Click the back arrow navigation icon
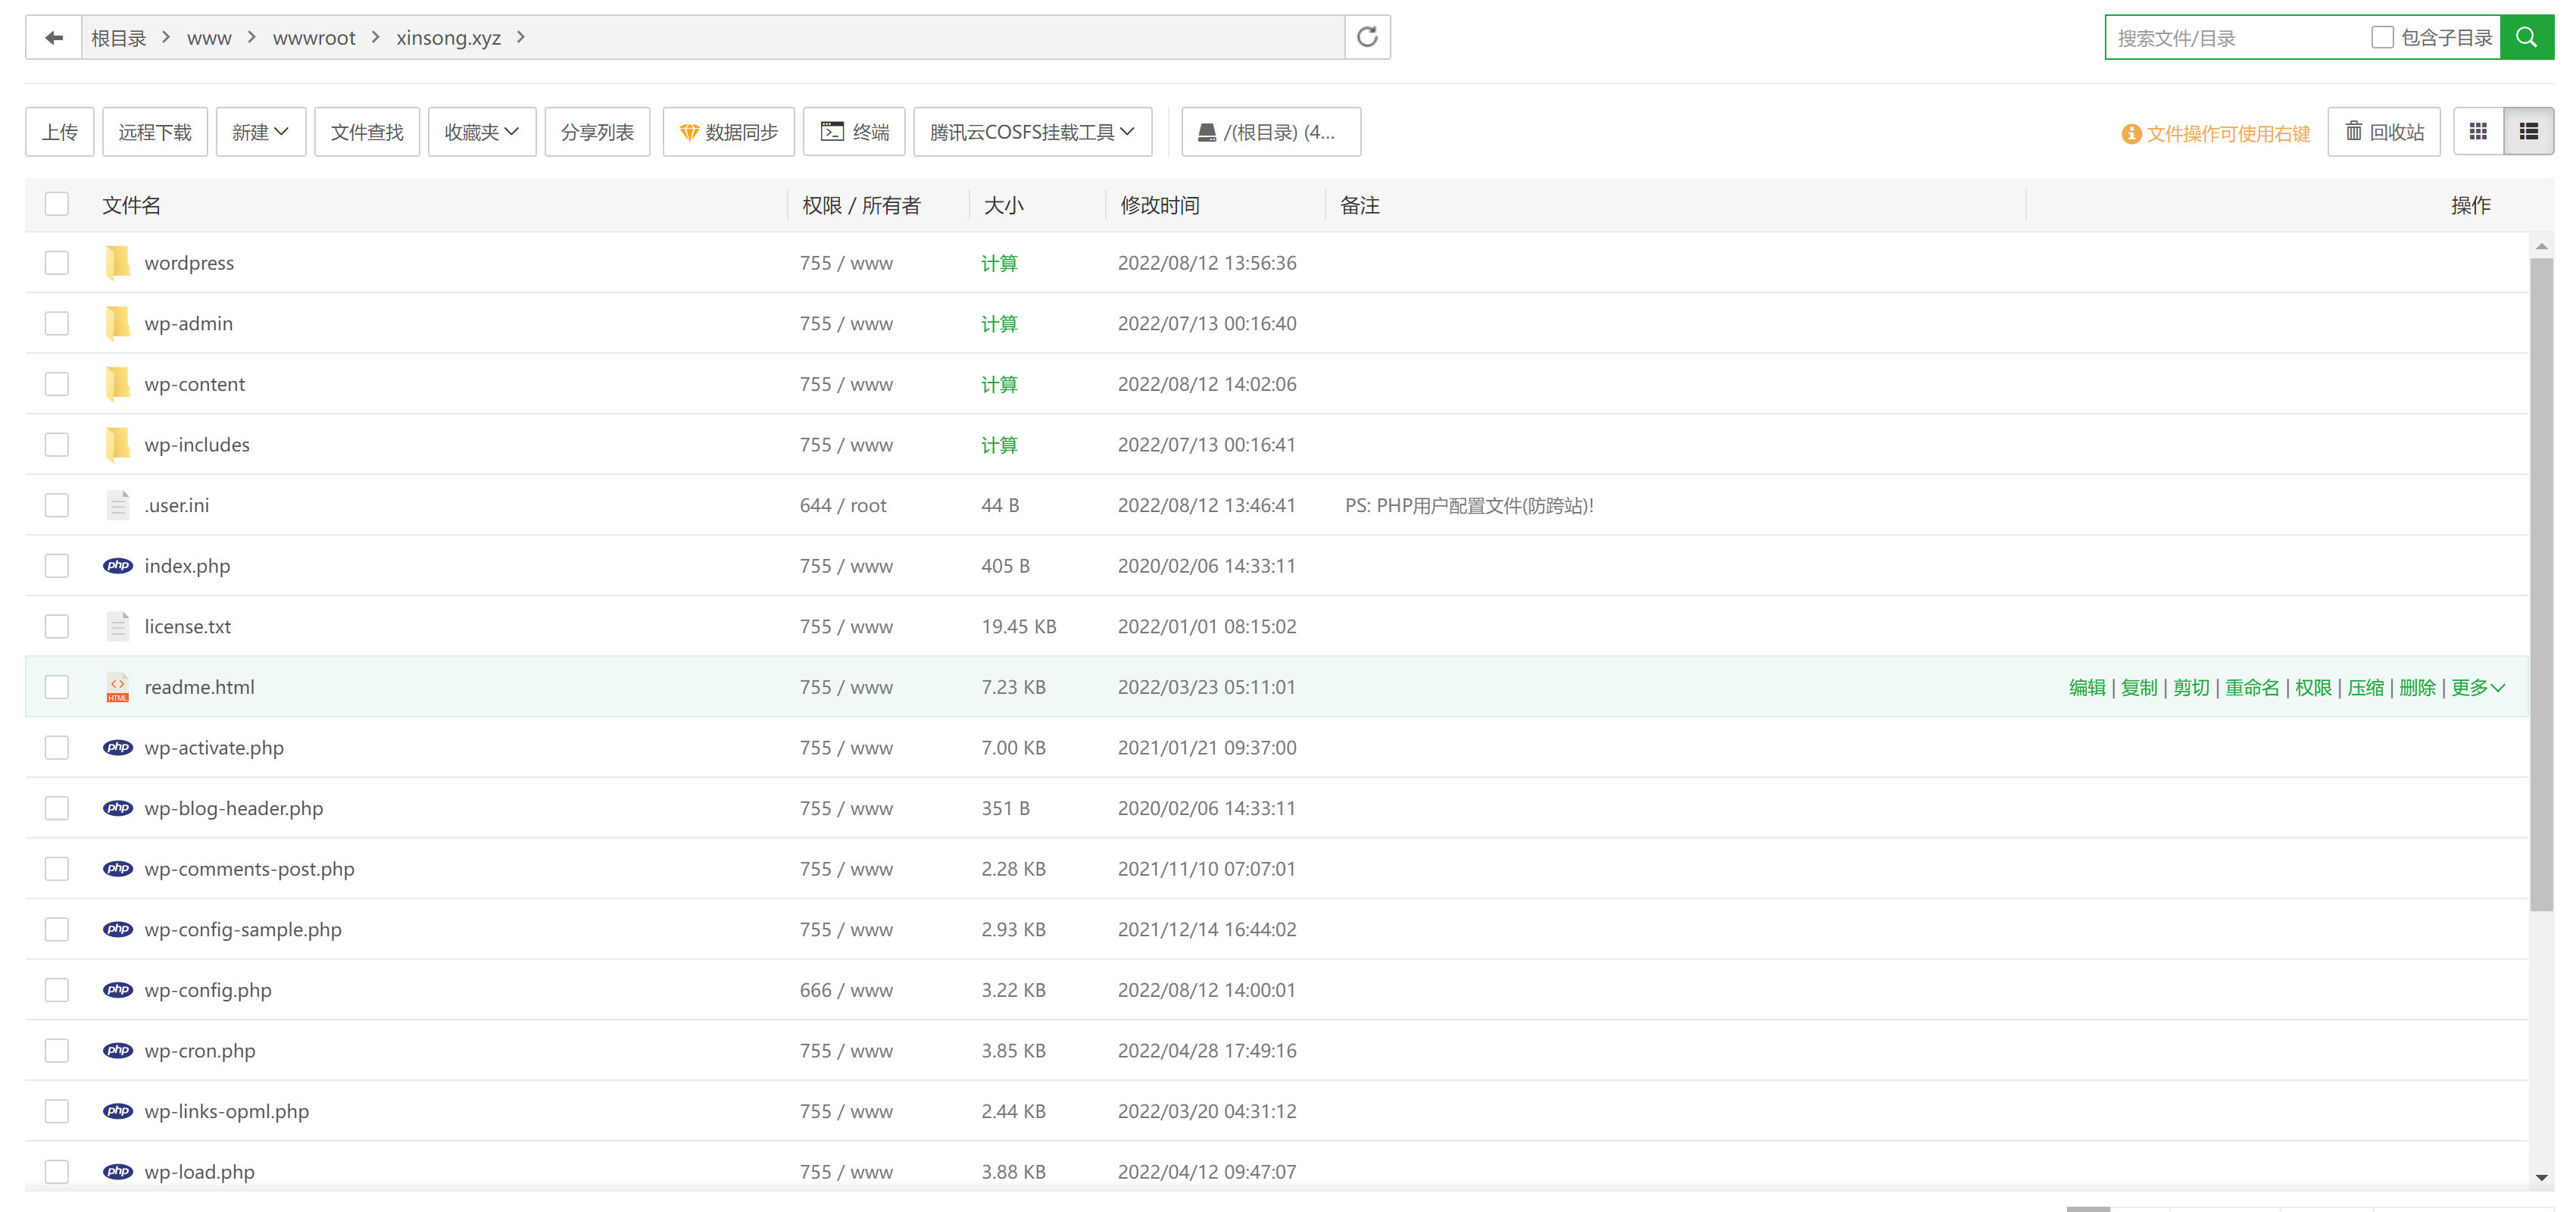This screenshot has height=1212, width=2576. [54, 38]
